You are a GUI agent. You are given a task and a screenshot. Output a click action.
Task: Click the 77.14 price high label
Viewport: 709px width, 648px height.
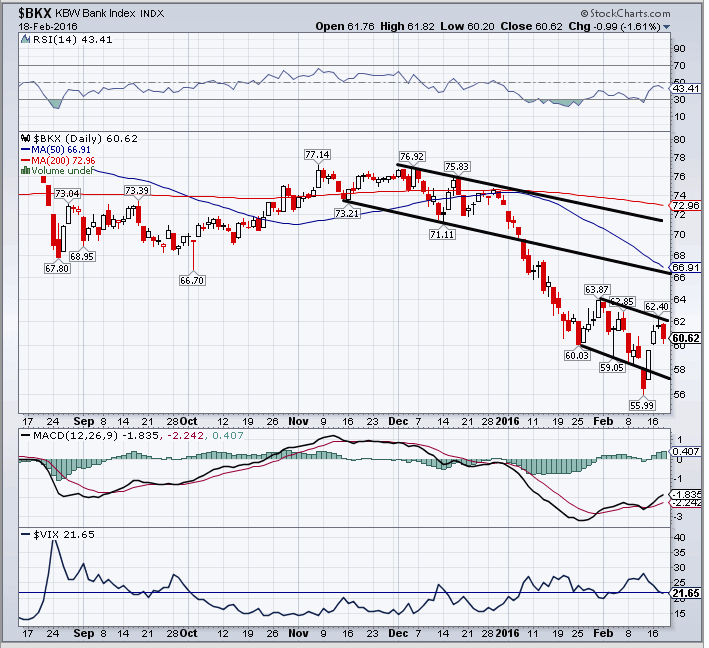tap(317, 155)
